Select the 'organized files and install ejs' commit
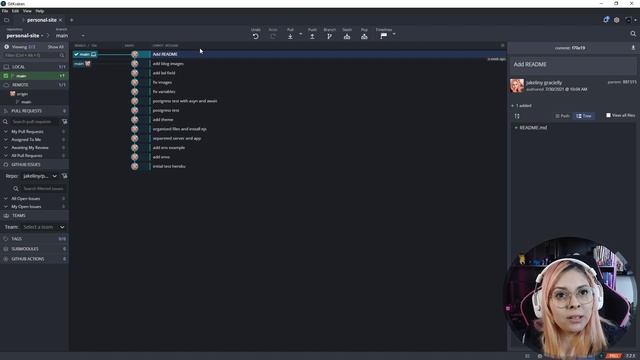 tap(180, 129)
